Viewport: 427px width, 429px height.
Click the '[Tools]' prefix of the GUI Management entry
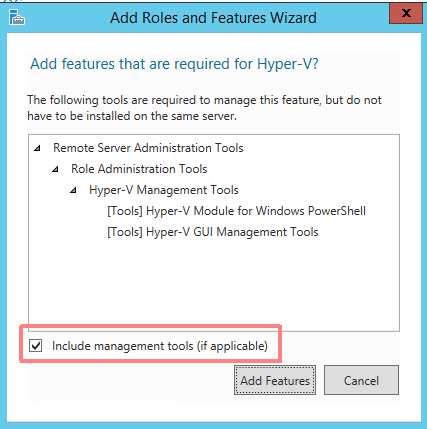tap(125, 232)
